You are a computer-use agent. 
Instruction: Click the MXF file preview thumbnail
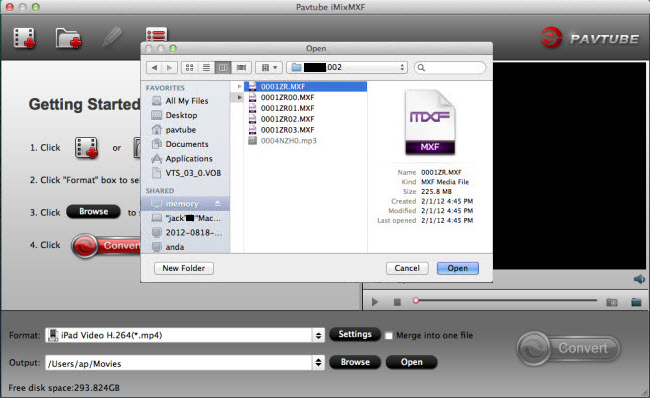[430, 122]
